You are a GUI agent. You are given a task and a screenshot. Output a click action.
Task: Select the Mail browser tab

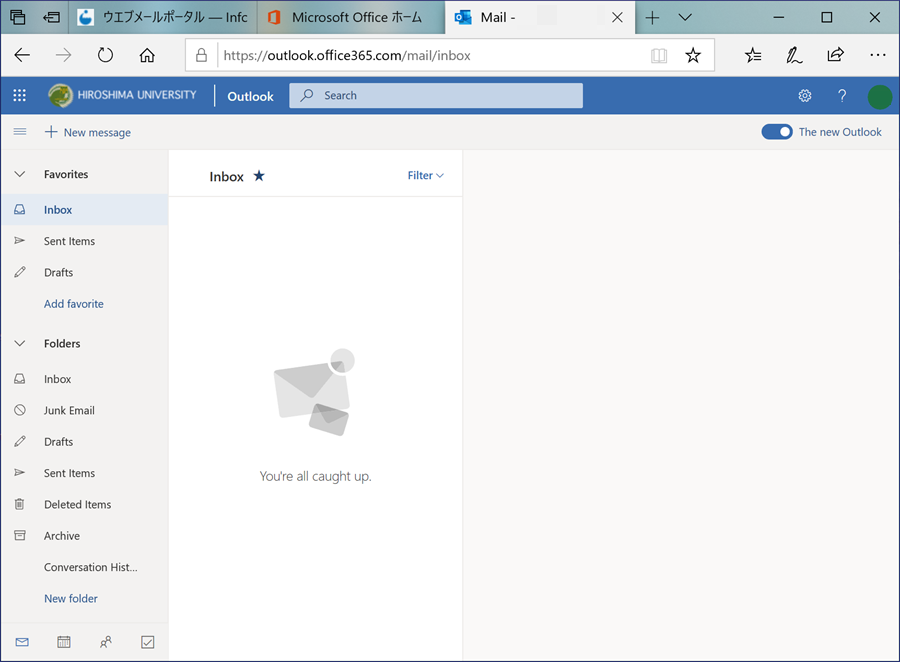(540, 17)
